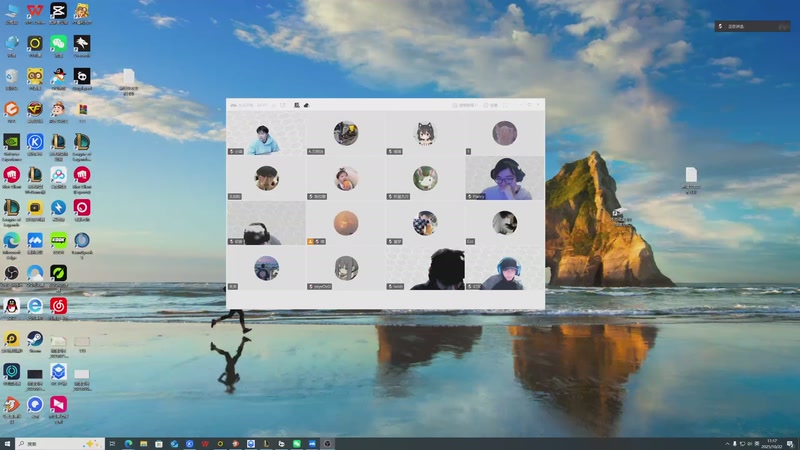The height and width of the screenshot is (450, 800).
Task: Open the blue chat-bubble circle desktop app
Action: click(x=35, y=407)
